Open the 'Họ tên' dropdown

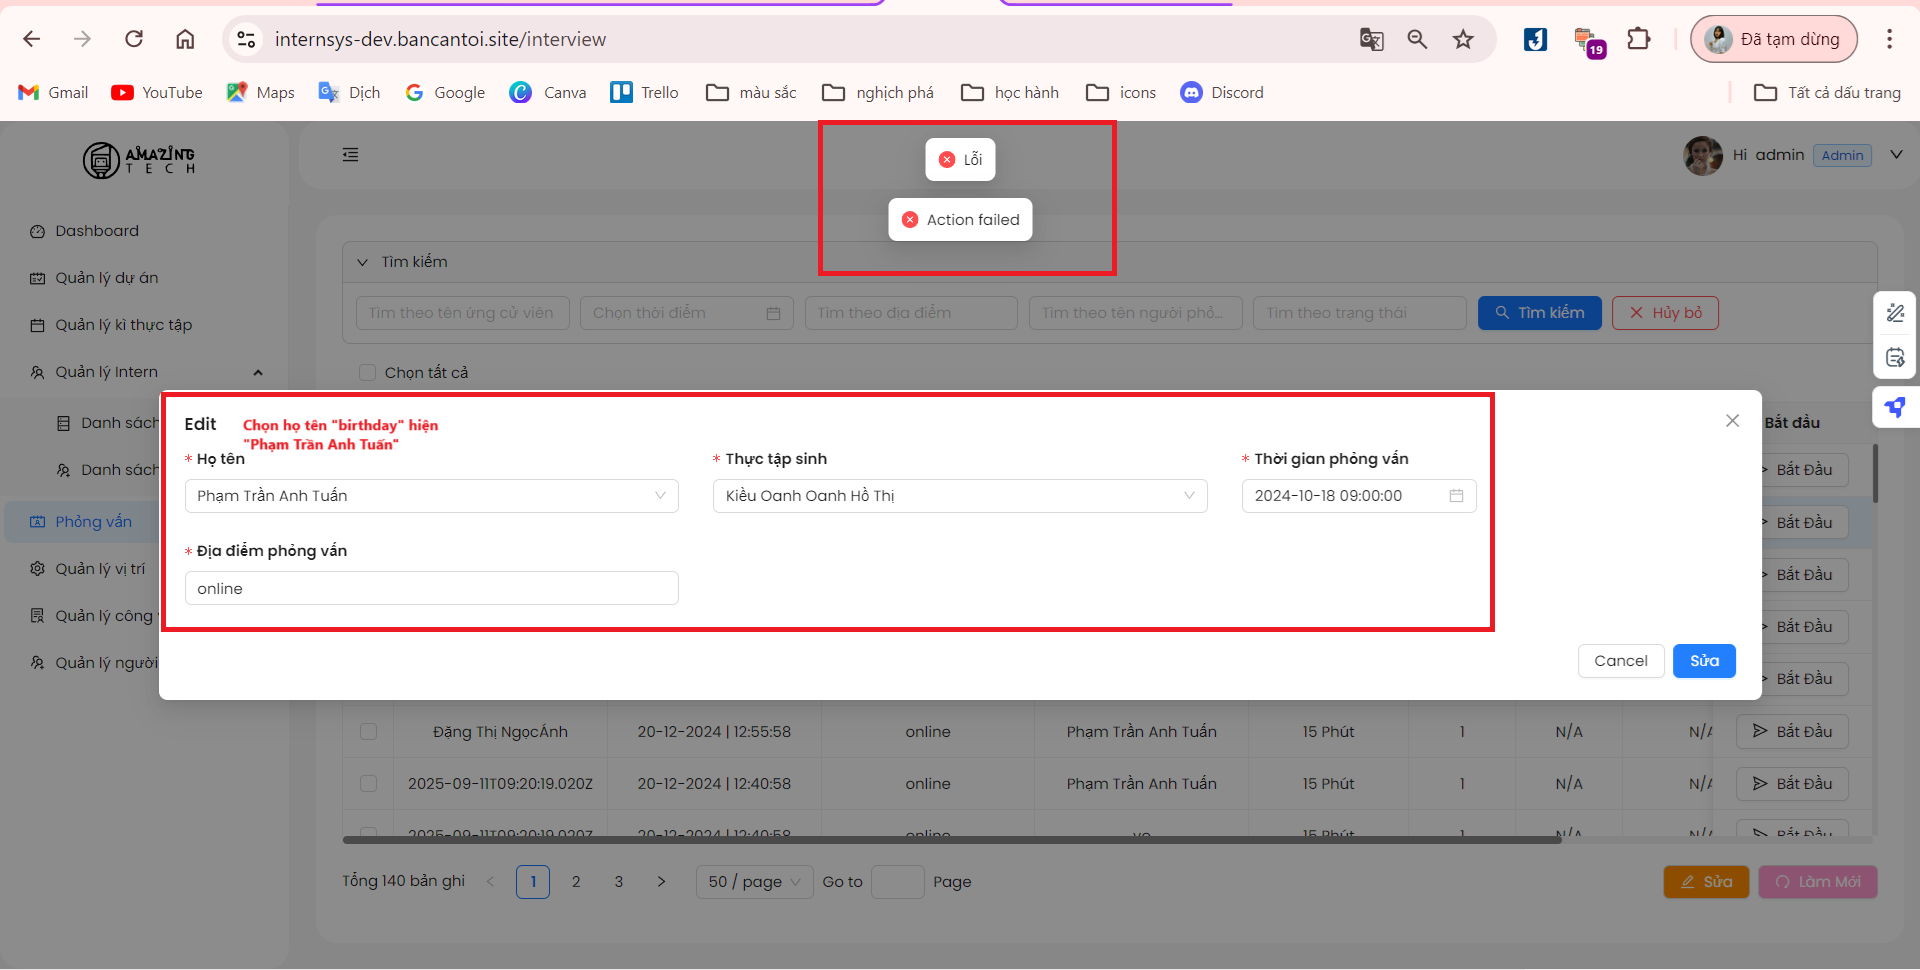(x=431, y=496)
